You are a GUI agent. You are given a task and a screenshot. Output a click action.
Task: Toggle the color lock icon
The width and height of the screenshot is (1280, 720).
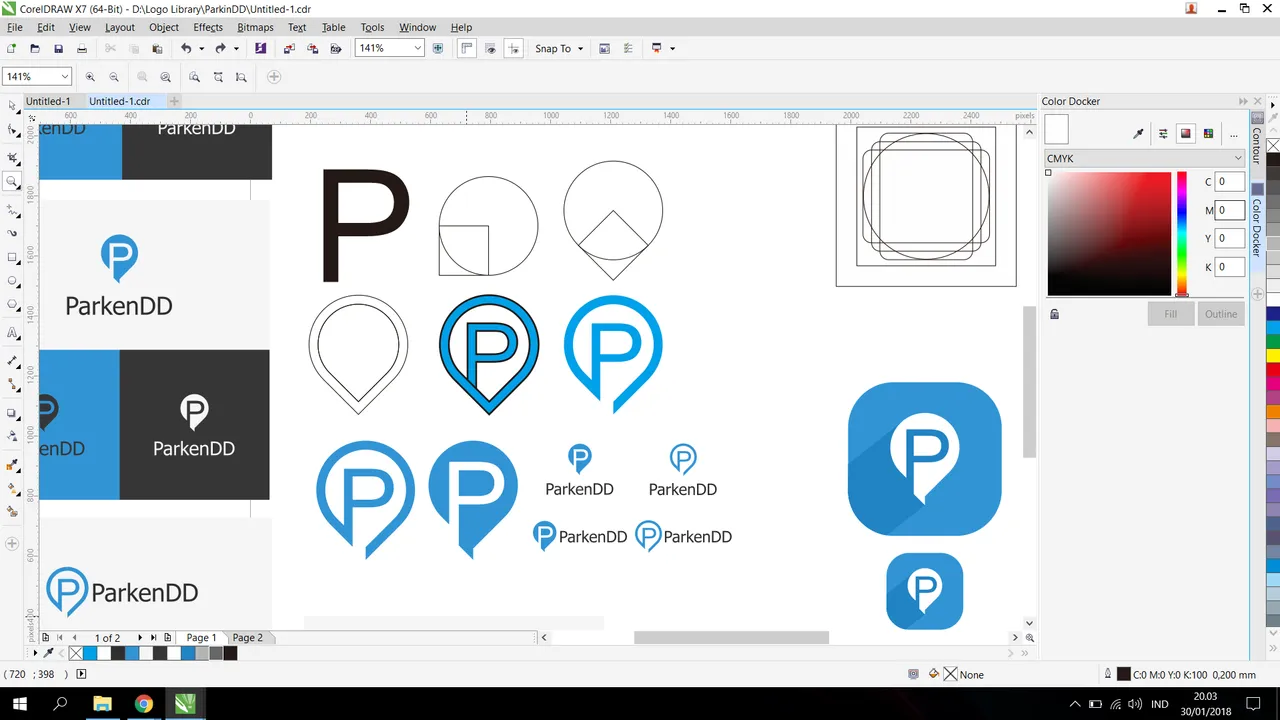pyautogui.click(x=1054, y=314)
